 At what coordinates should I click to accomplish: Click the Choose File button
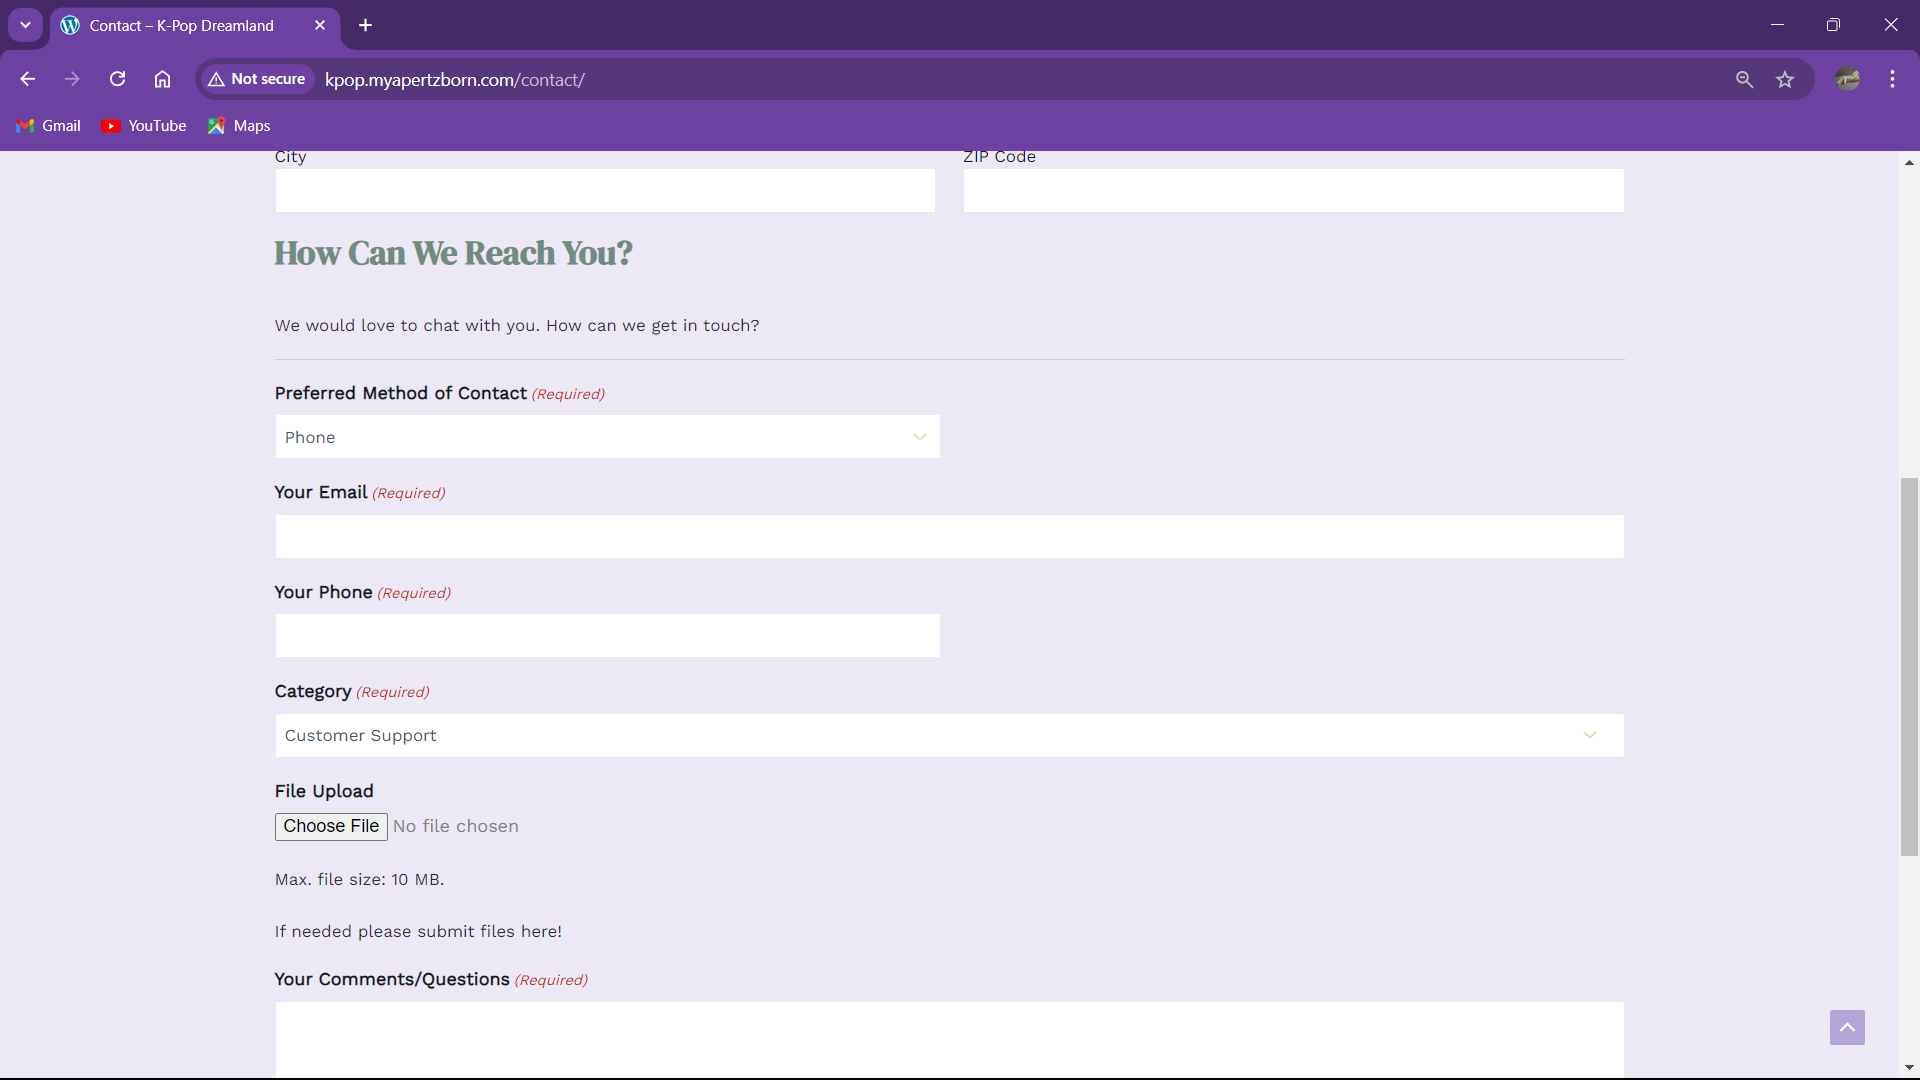pos(331,826)
